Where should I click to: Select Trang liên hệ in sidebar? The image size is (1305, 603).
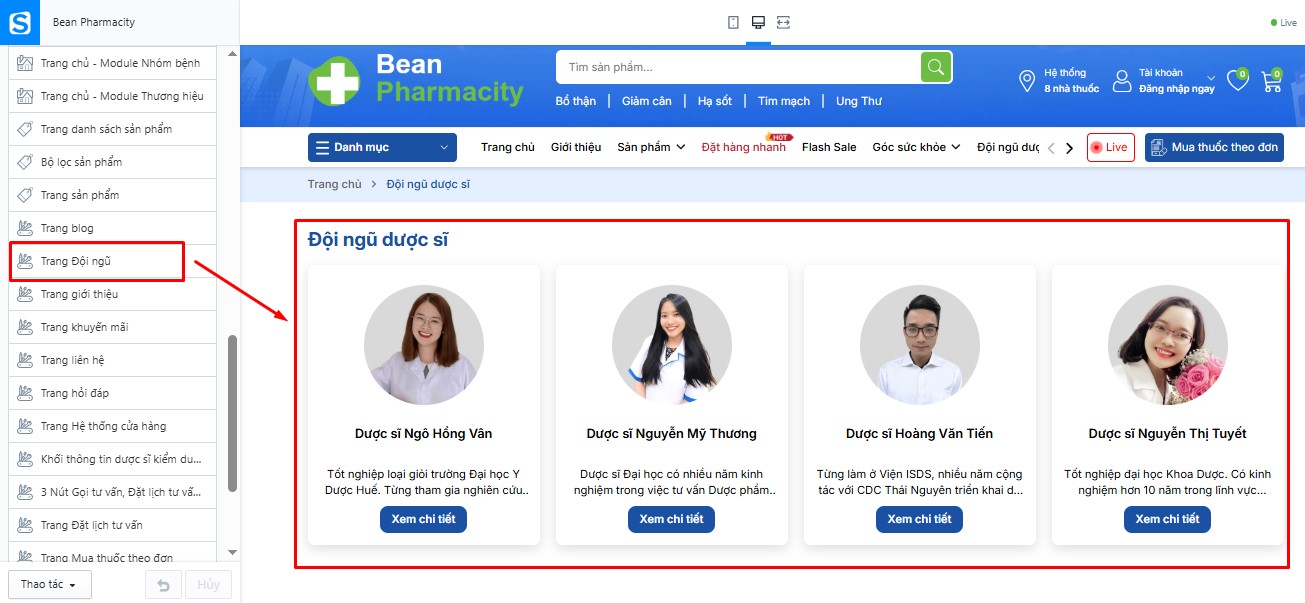(x=112, y=360)
